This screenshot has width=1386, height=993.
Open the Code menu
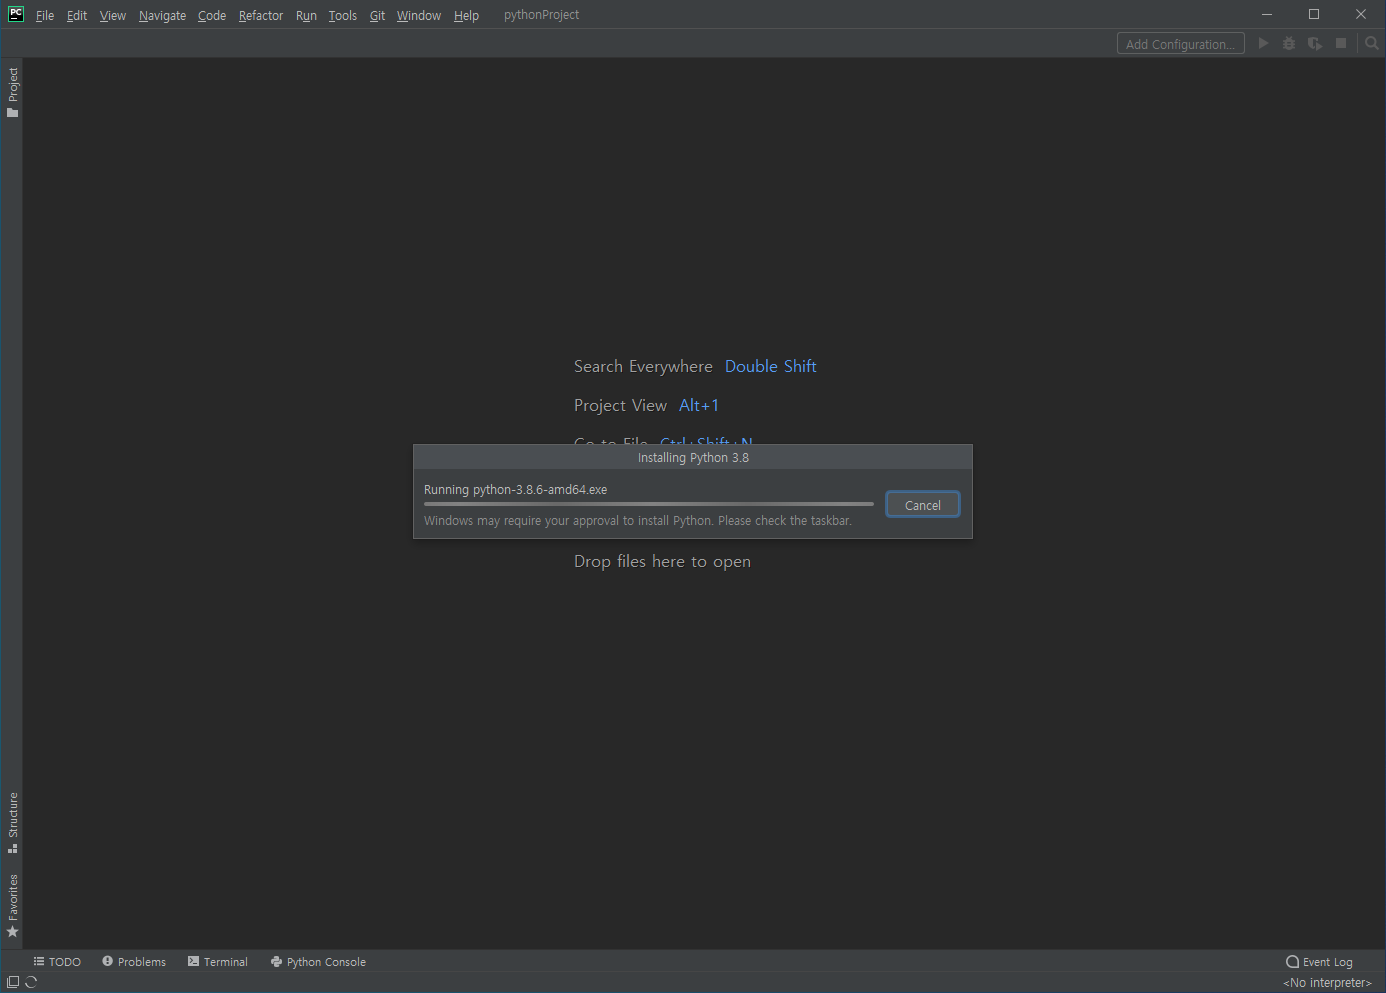(x=212, y=15)
